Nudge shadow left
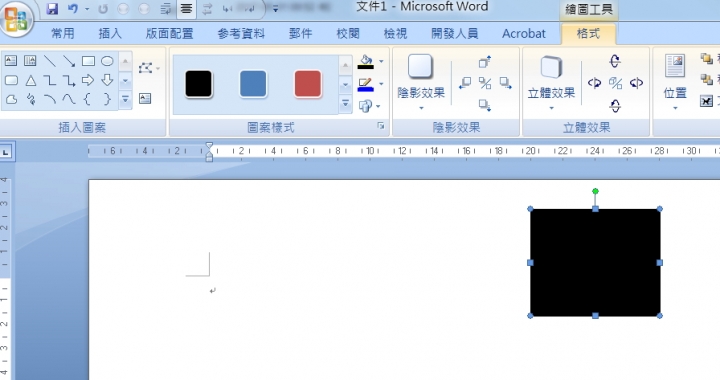The image size is (720, 380). (x=465, y=83)
